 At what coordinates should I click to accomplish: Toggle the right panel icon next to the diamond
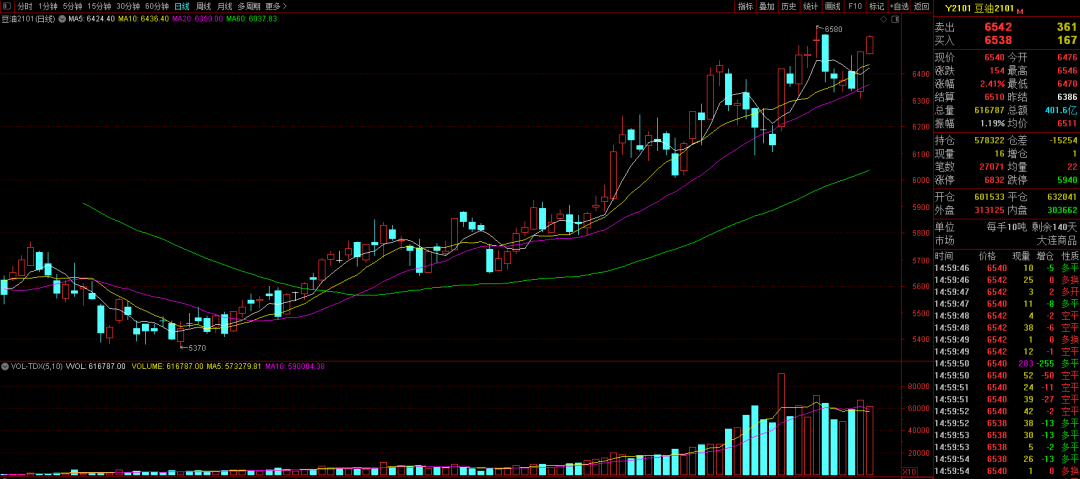point(895,20)
